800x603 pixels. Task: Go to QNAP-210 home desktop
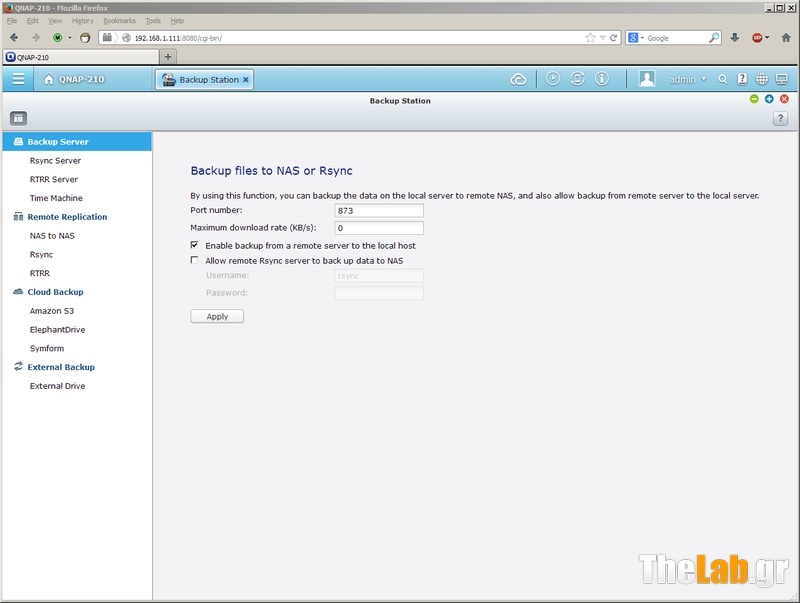click(x=74, y=80)
